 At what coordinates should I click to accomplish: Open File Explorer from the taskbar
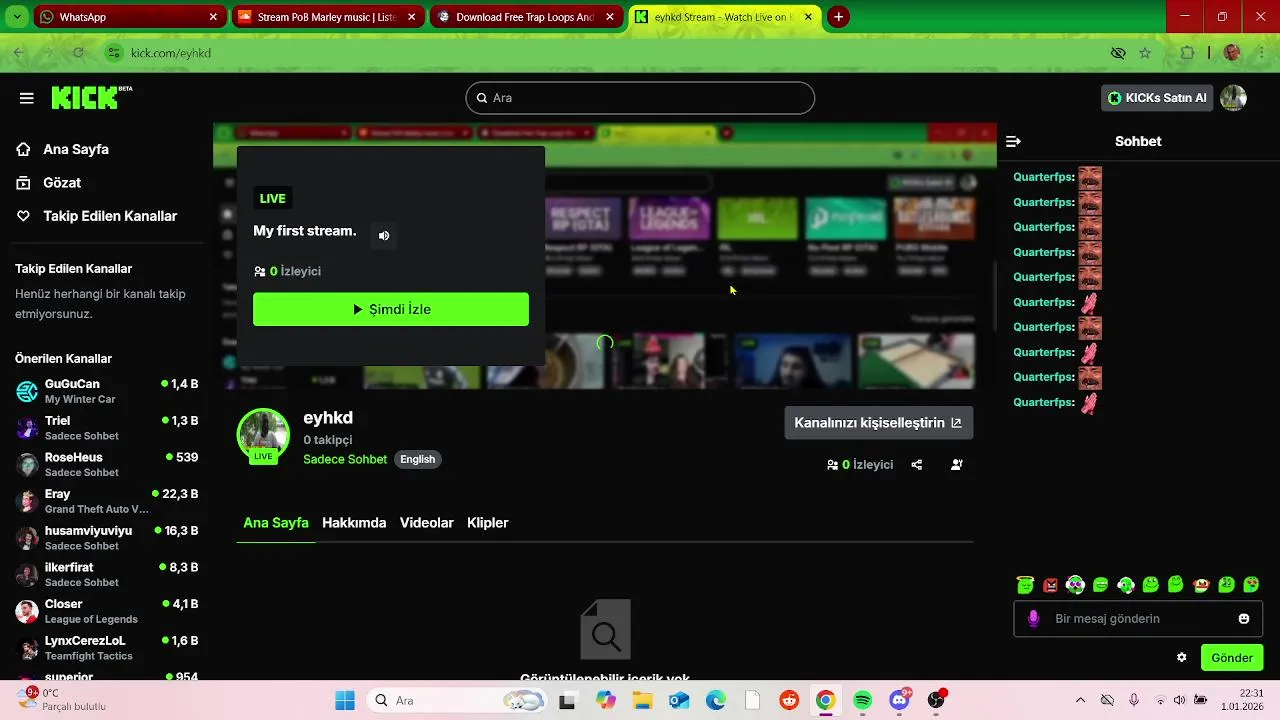(x=641, y=701)
